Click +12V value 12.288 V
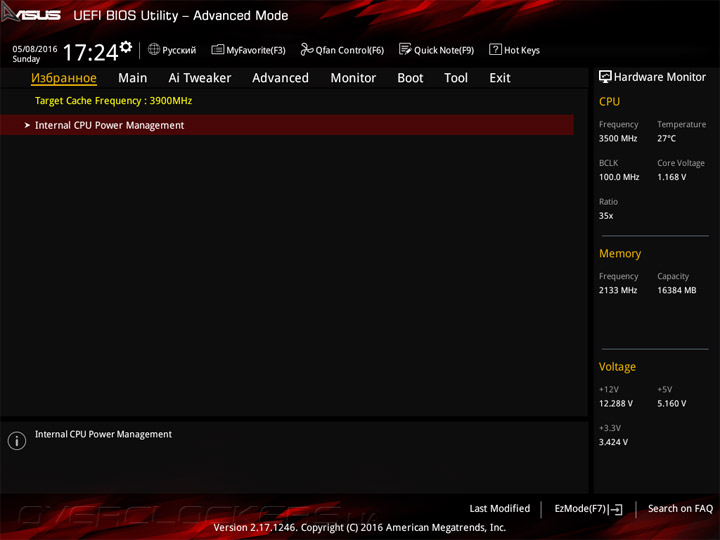Image resolution: width=720 pixels, height=540 pixels. pyautogui.click(x=615, y=403)
